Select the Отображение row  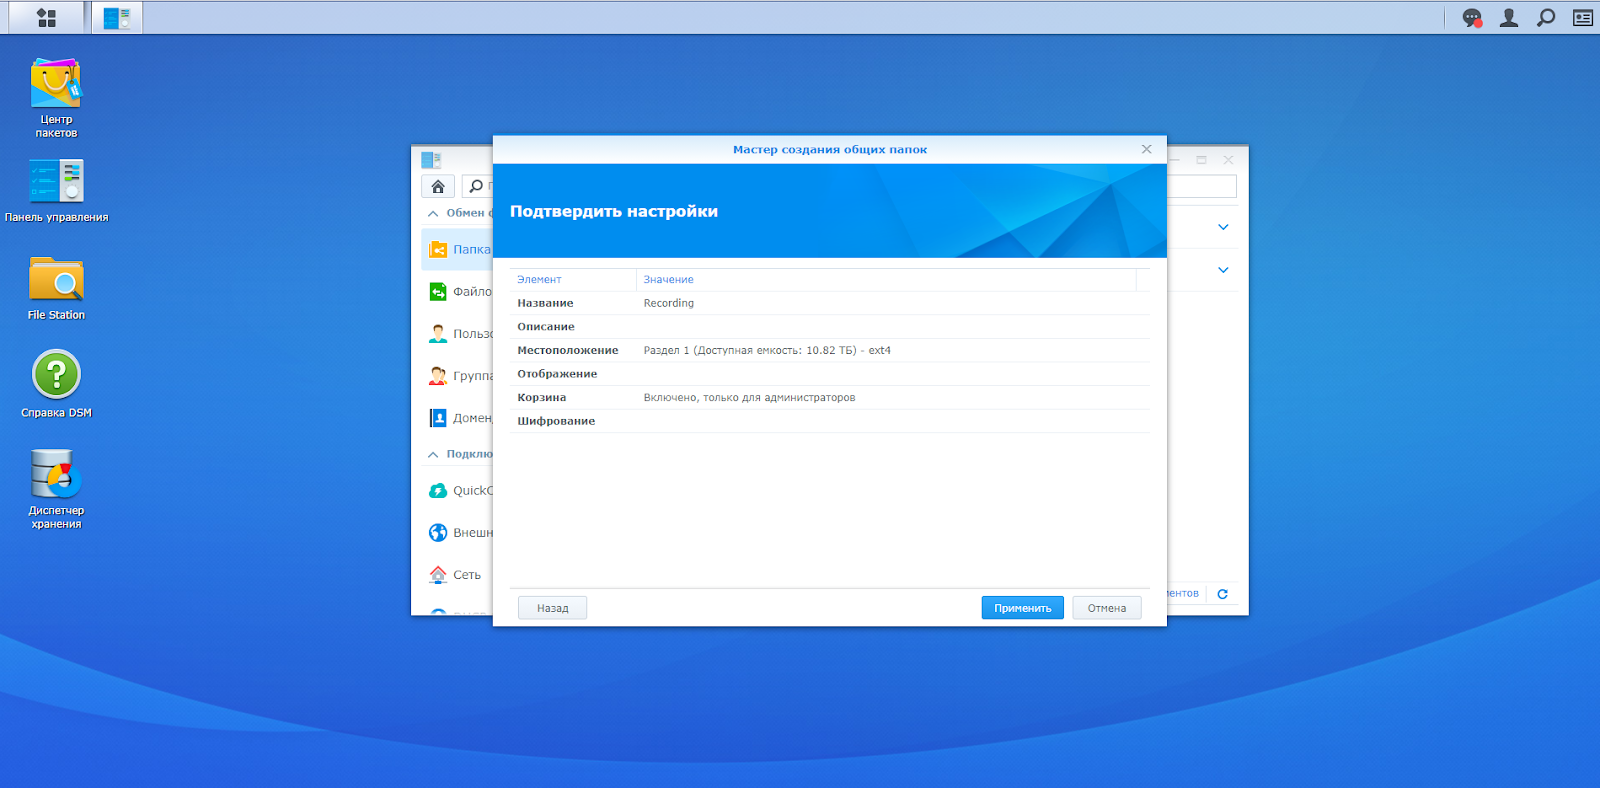[x=829, y=374]
